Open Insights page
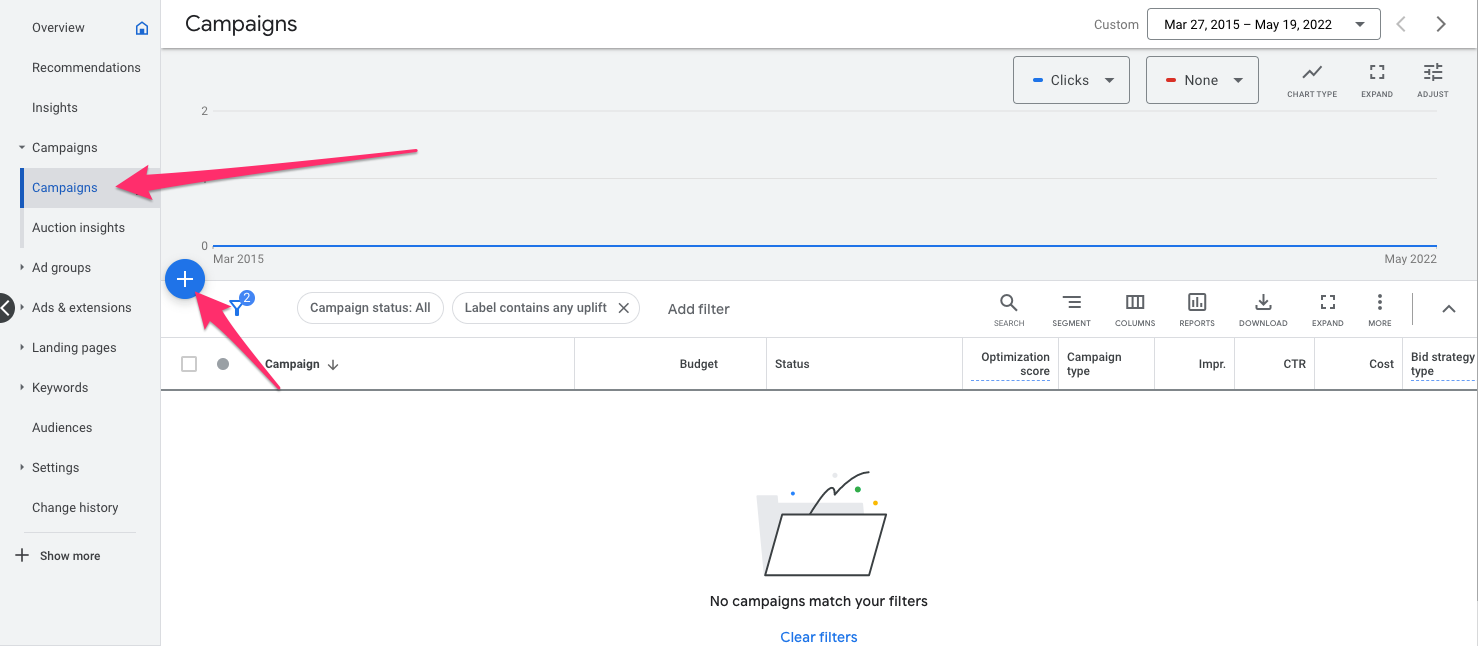Screen dimensions: 1478x646 click(x=55, y=108)
